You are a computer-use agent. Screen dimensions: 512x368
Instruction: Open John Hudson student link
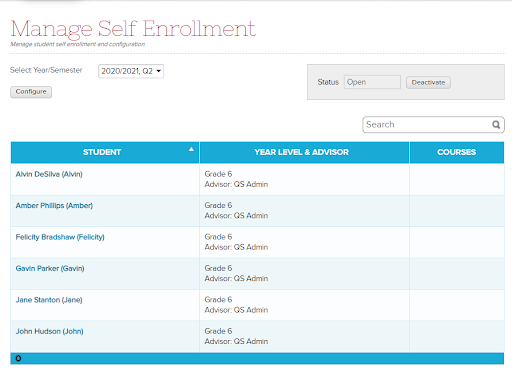pos(50,331)
